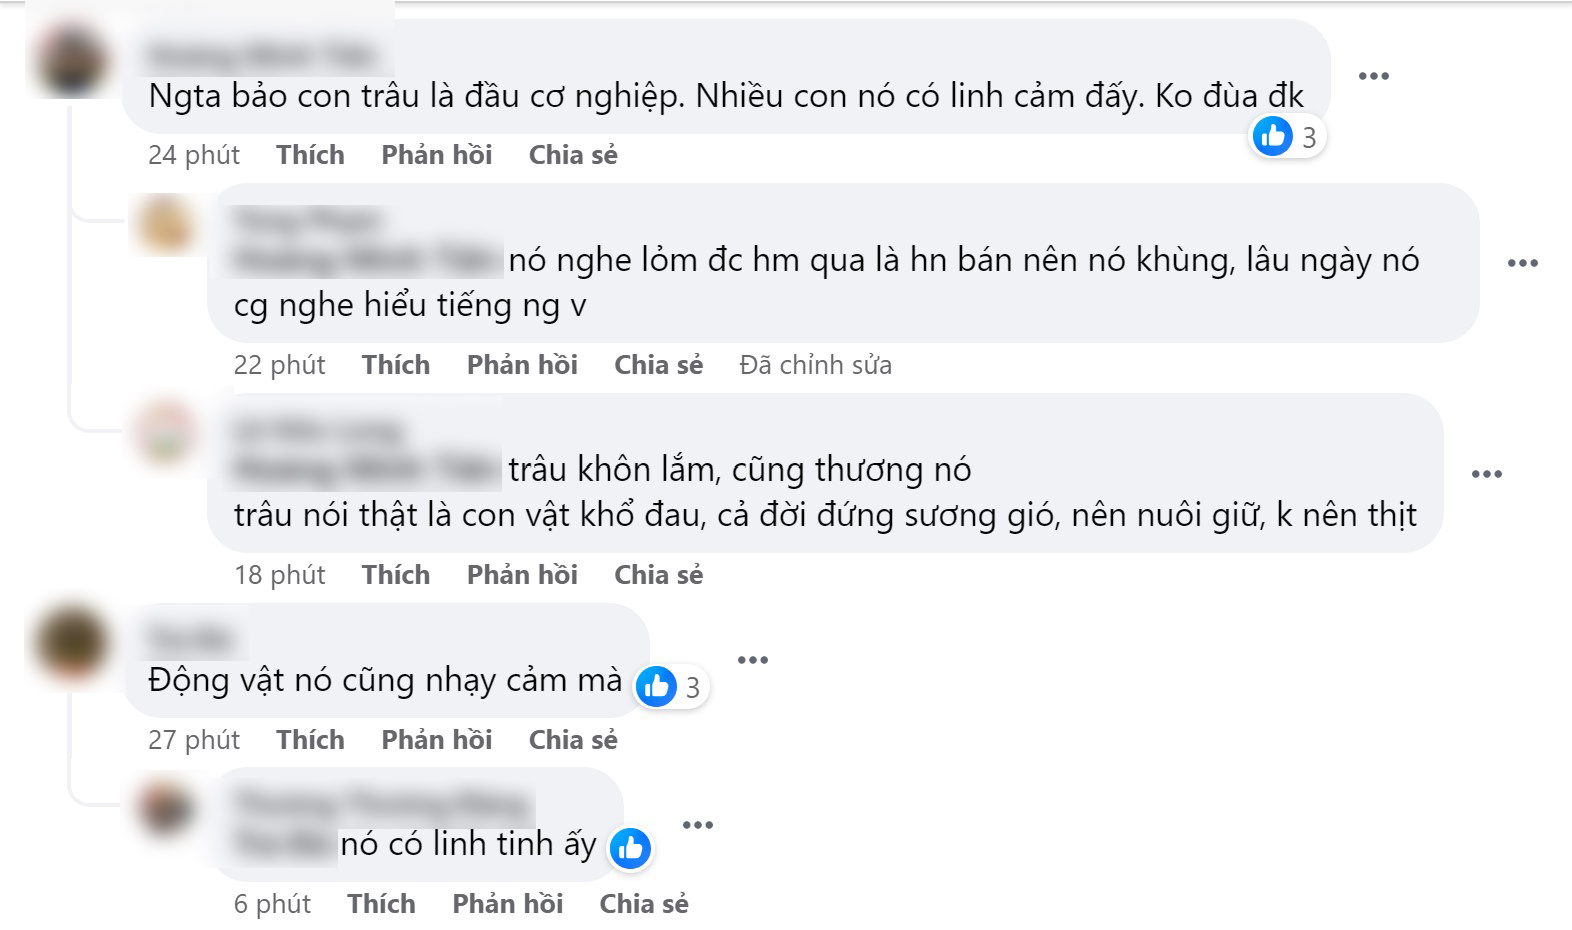
Task: Click 'Chia sẻ' on the 'nó có linh tinh ấy' reply
Action: (x=643, y=902)
